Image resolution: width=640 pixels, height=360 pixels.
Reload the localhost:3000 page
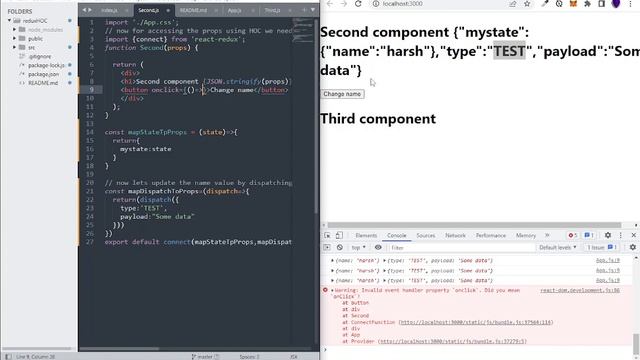pos(358,4)
